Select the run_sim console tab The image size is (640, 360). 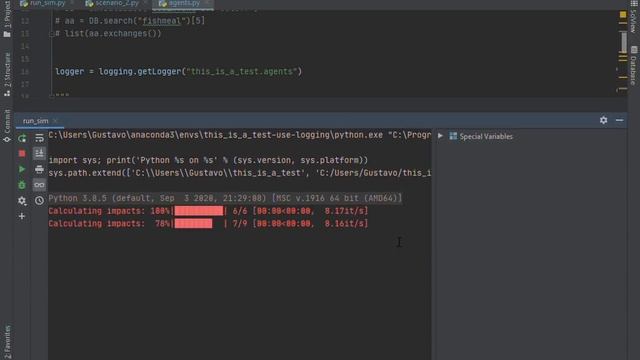pyautogui.click(x=35, y=121)
